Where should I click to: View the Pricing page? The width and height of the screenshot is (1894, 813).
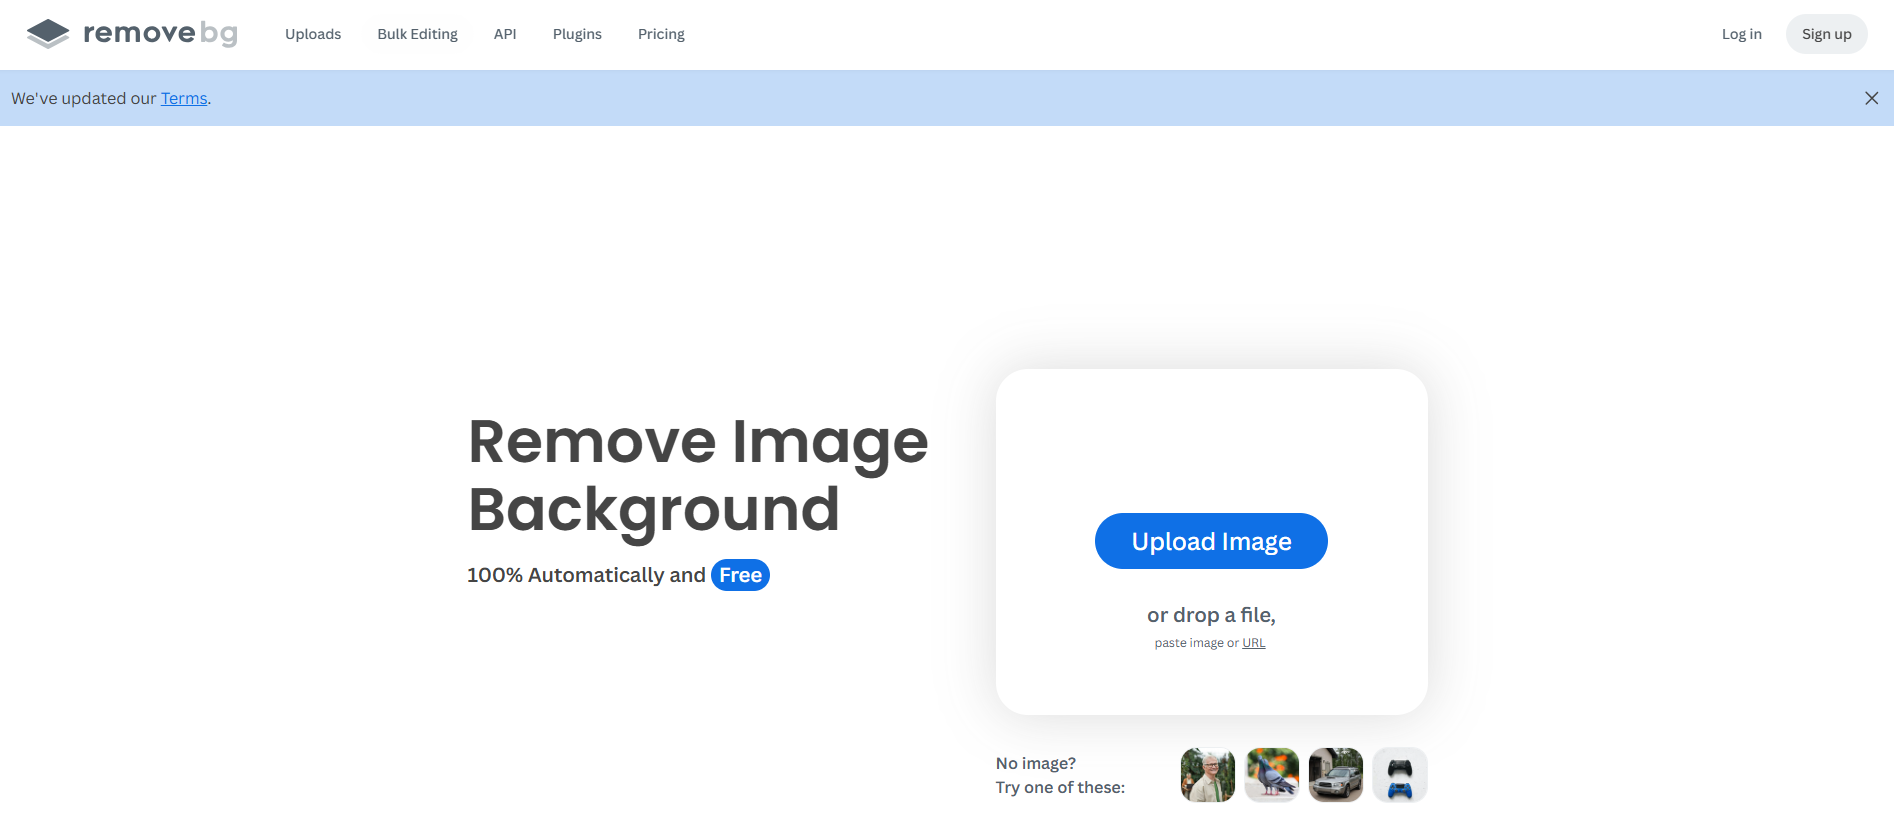(661, 34)
